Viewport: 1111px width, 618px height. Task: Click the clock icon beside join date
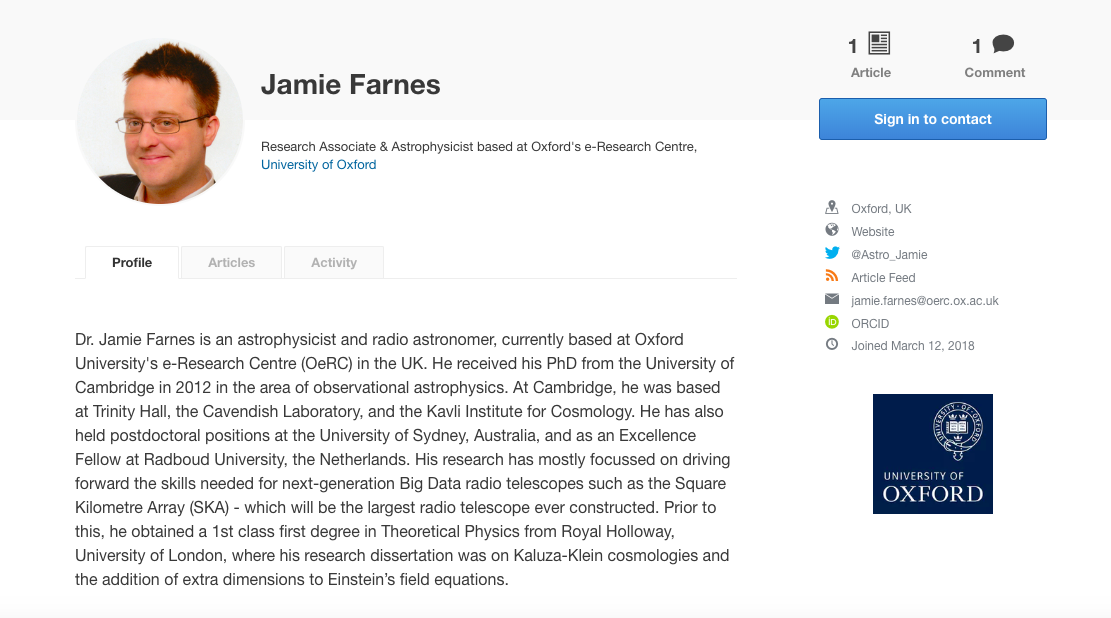pos(831,345)
